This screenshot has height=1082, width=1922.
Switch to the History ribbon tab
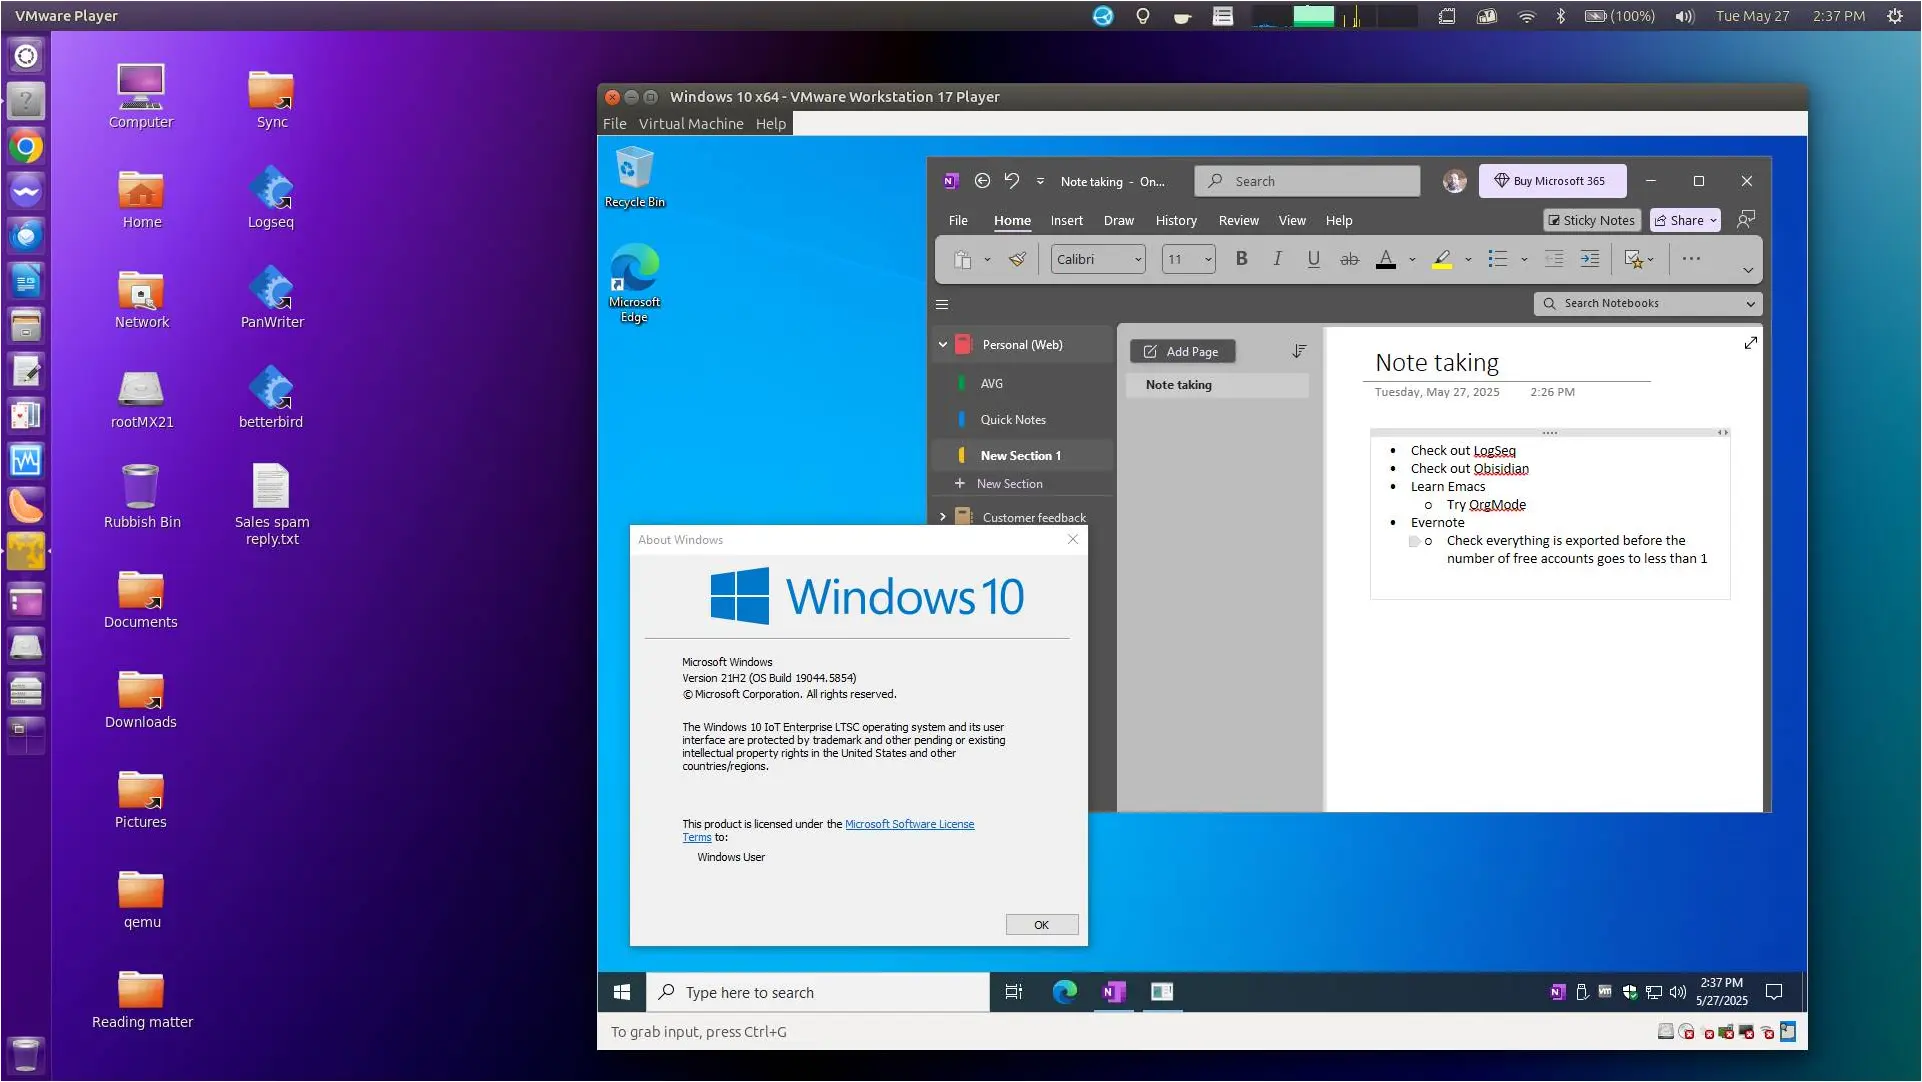pos(1176,221)
